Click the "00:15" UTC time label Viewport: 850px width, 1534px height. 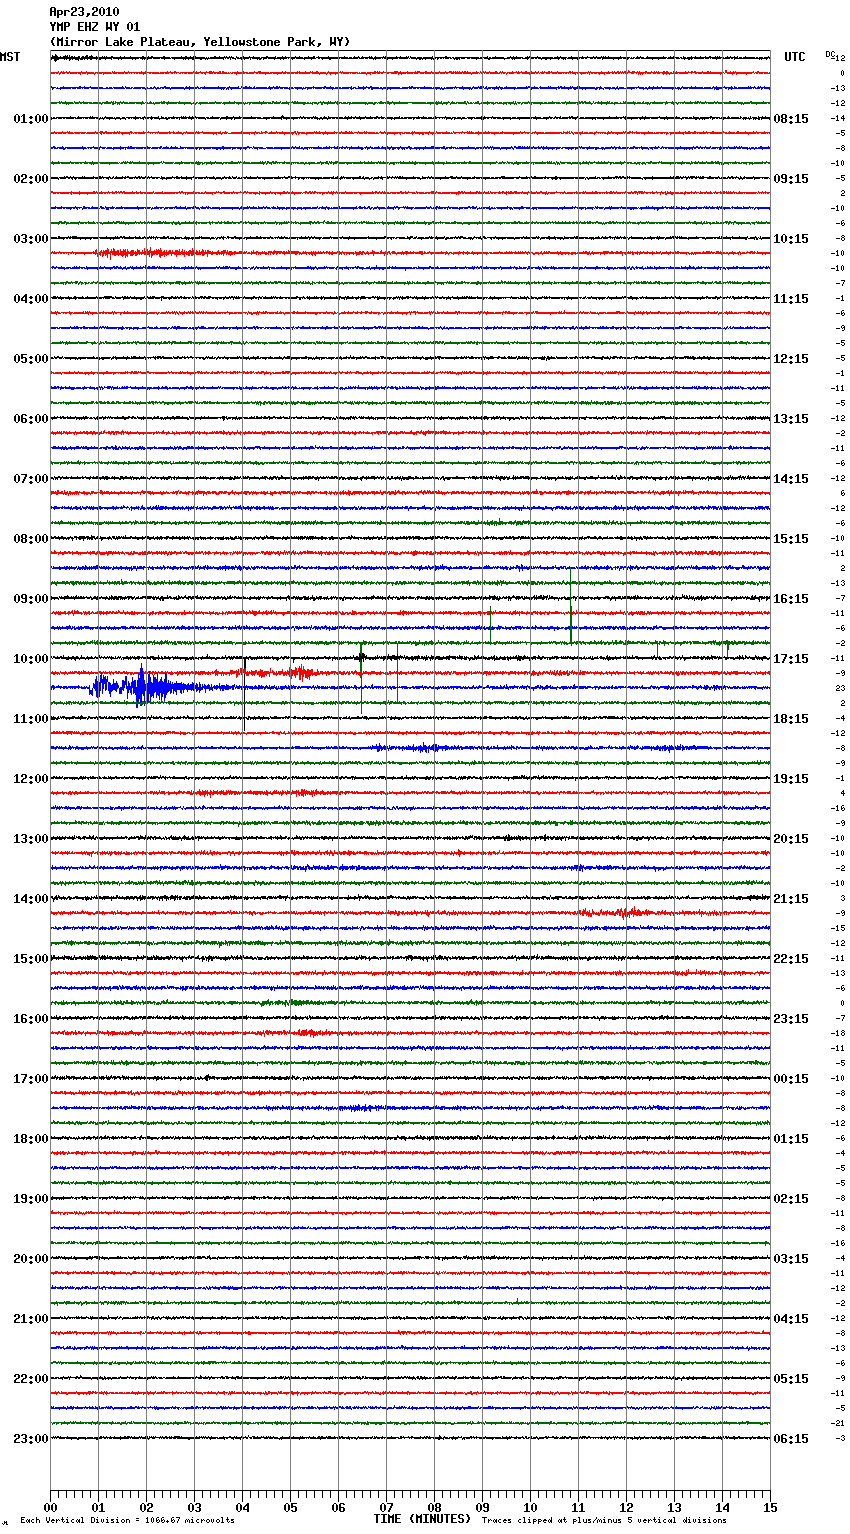(x=791, y=1079)
